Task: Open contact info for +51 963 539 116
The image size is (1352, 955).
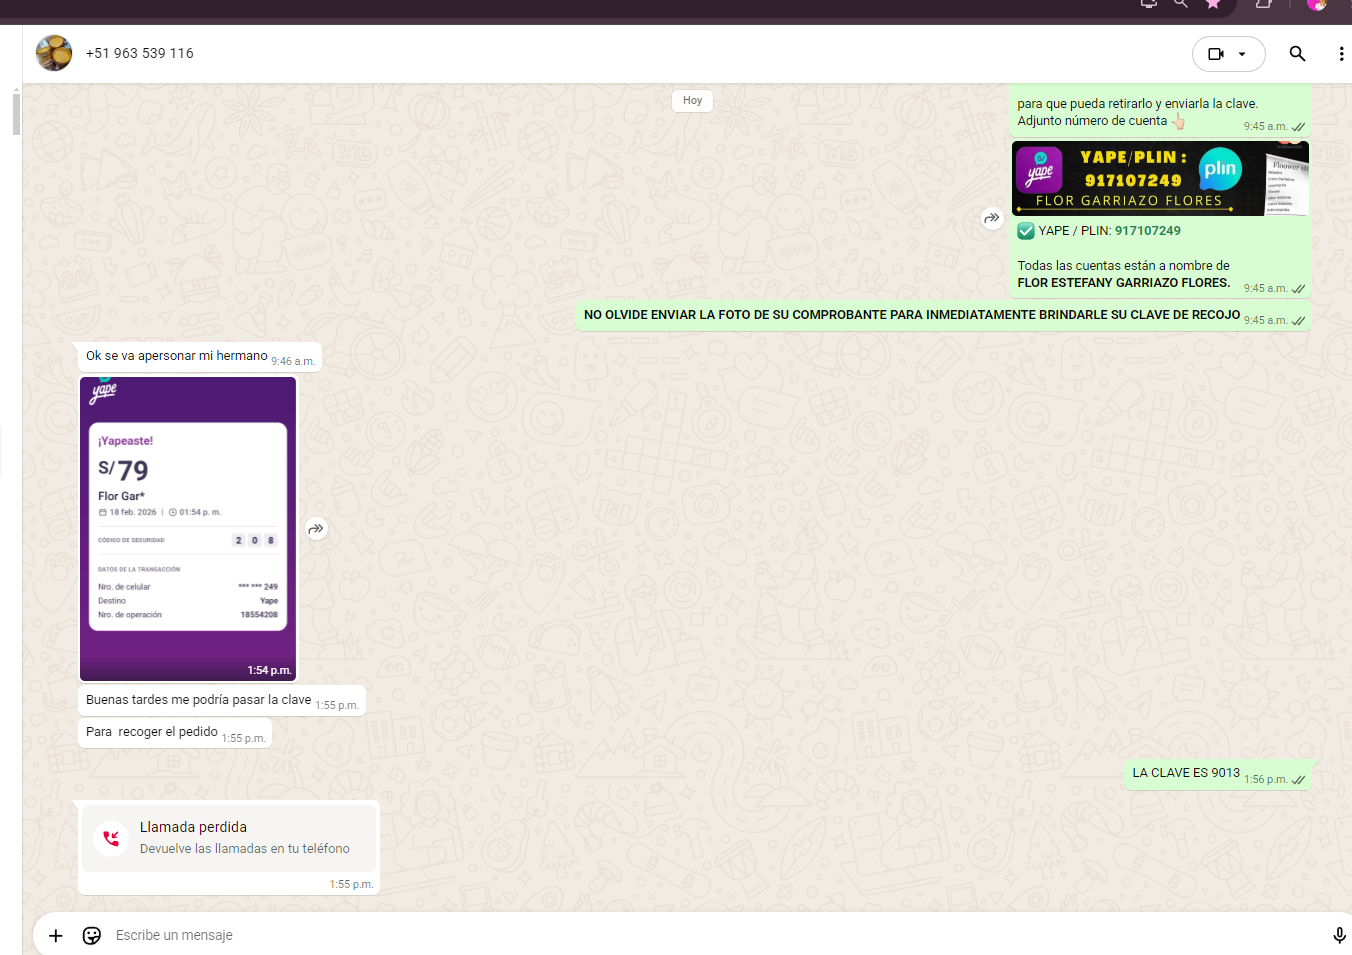Action: click(140, 53)
